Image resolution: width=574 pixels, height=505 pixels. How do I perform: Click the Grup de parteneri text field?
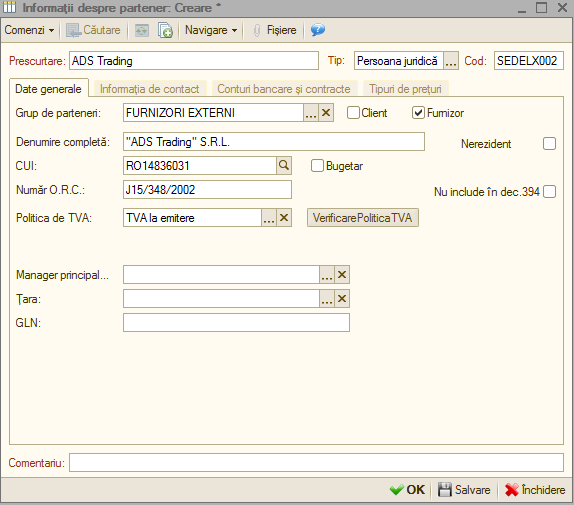click(213, 113)
